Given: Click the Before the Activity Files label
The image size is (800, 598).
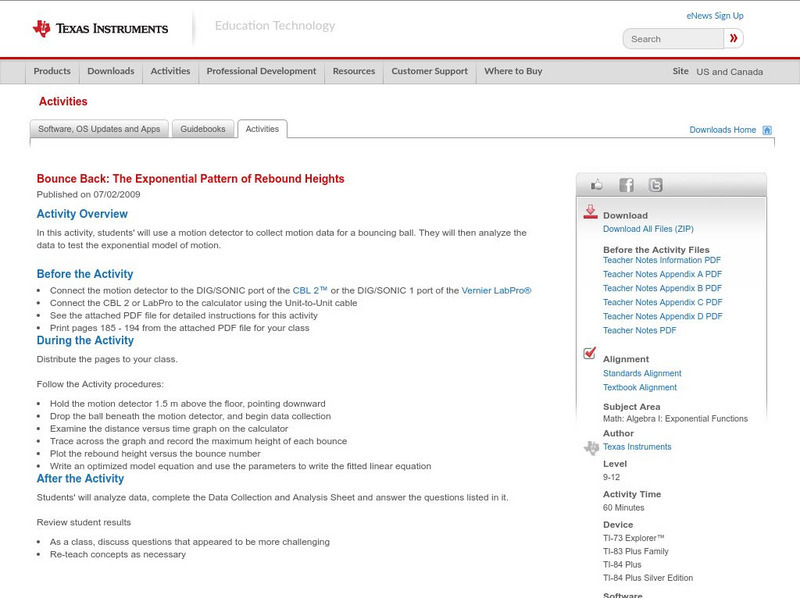Looking at the screenshot, I should [x=656, y=250].
